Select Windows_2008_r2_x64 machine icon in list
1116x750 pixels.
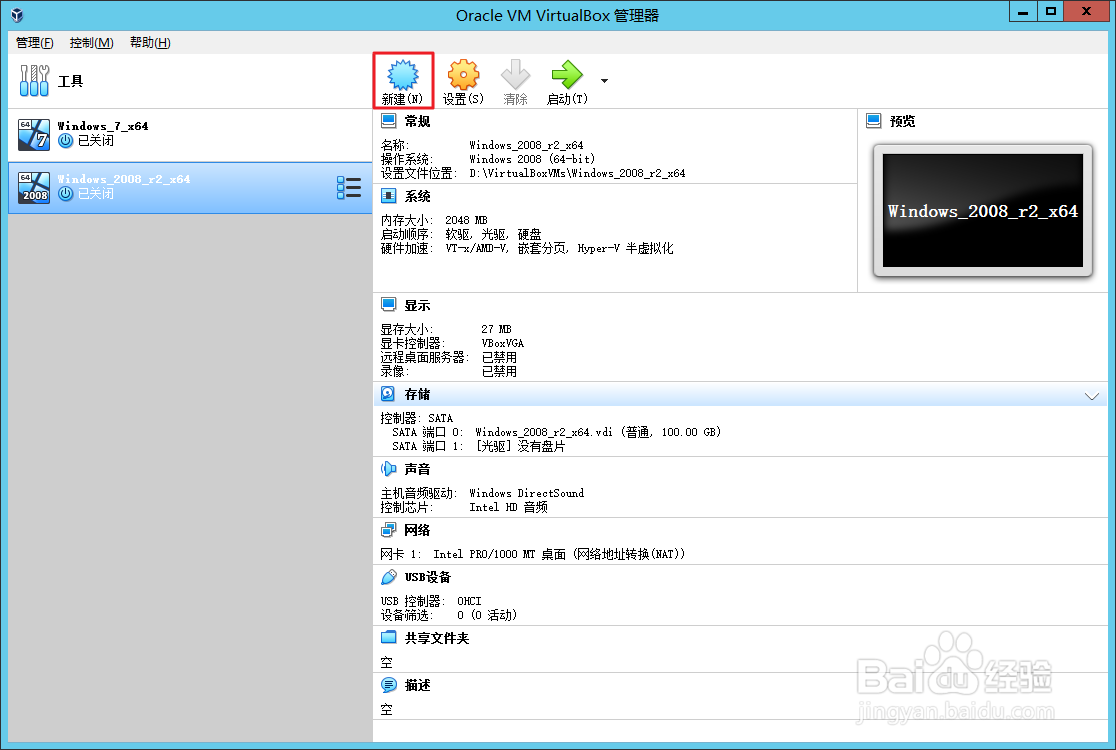tap(34, 188)
